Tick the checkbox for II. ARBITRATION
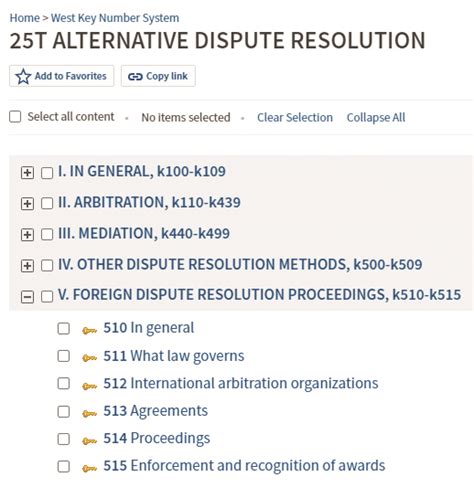Screen dimensions: 474x498 point(47,203)
